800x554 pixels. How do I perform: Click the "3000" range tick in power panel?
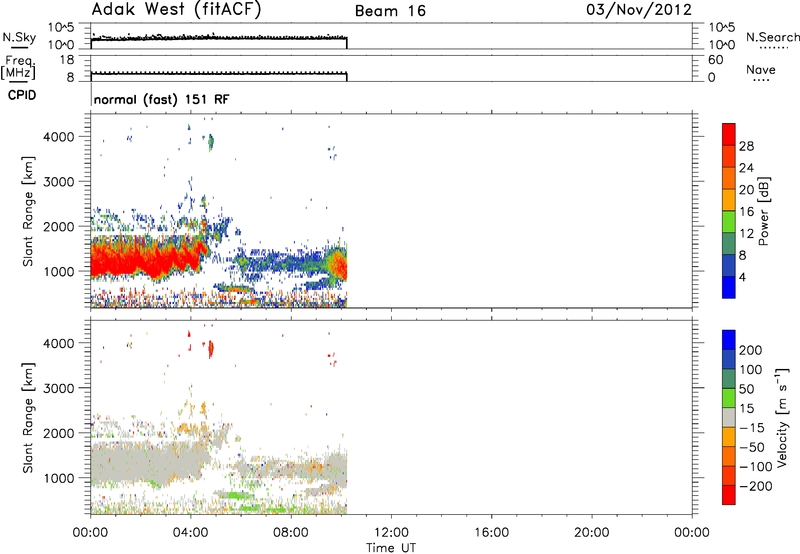pos(59,182)
